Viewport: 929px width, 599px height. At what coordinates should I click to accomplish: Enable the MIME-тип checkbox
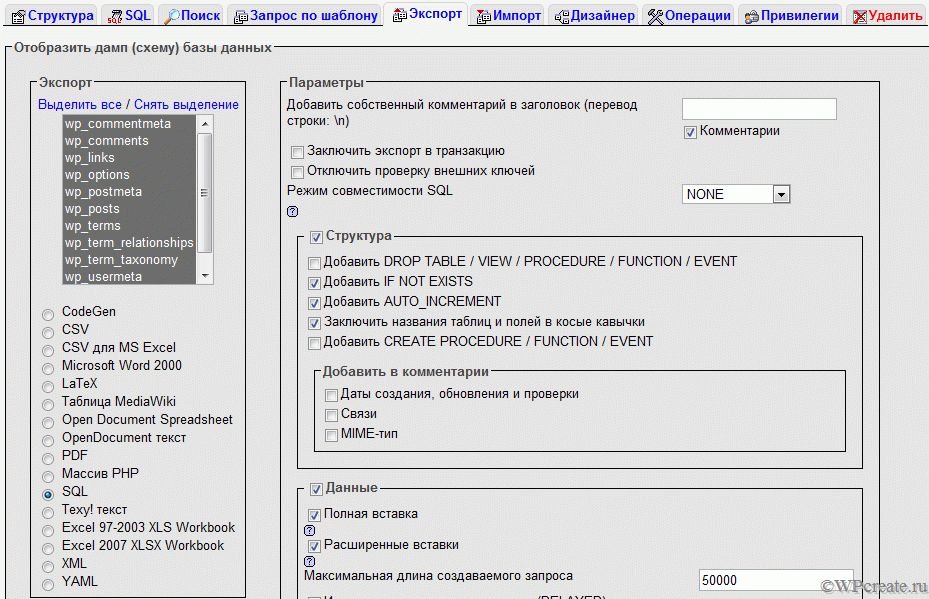332,435
